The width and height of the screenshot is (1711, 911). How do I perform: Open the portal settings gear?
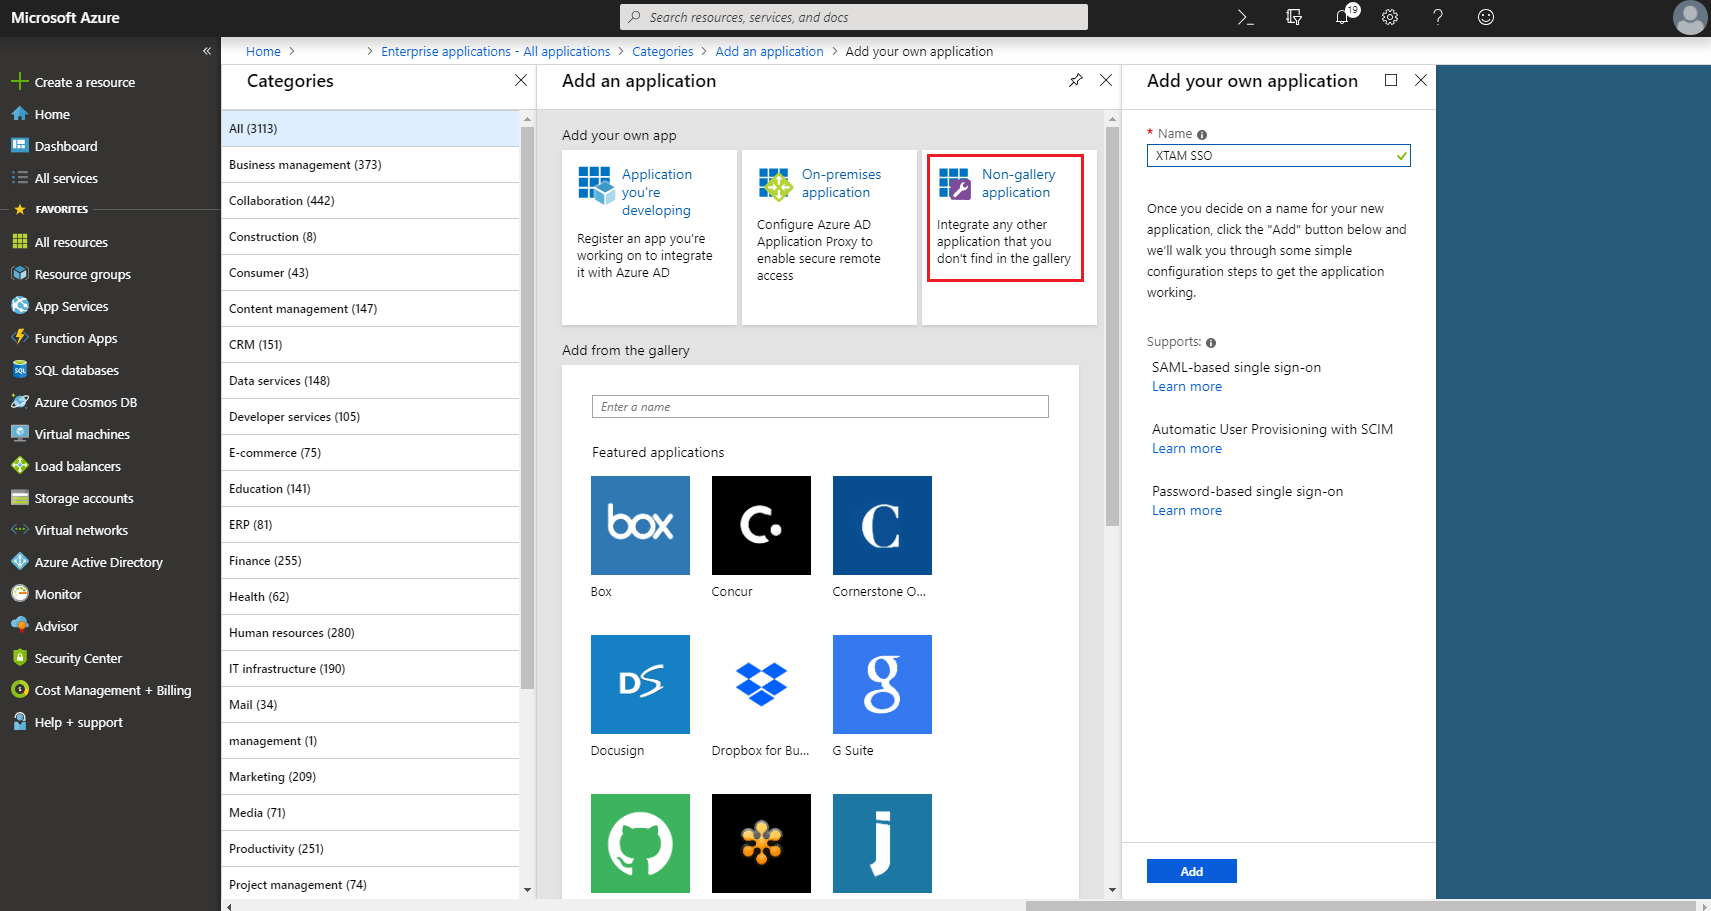pos(1390,17)
